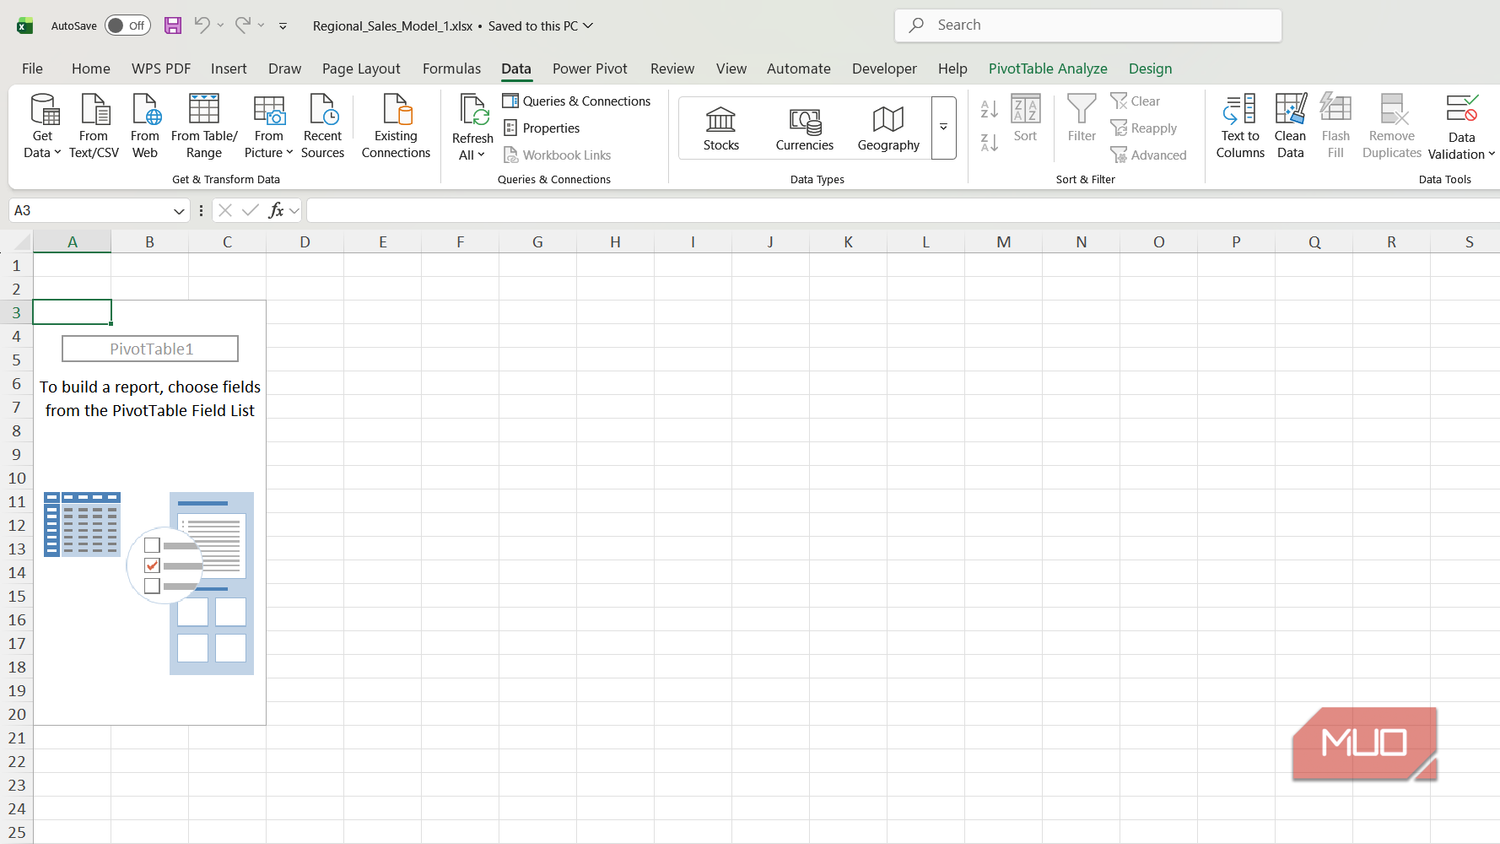
Task: Open the Automate tab
Action: tap(799, 68)
